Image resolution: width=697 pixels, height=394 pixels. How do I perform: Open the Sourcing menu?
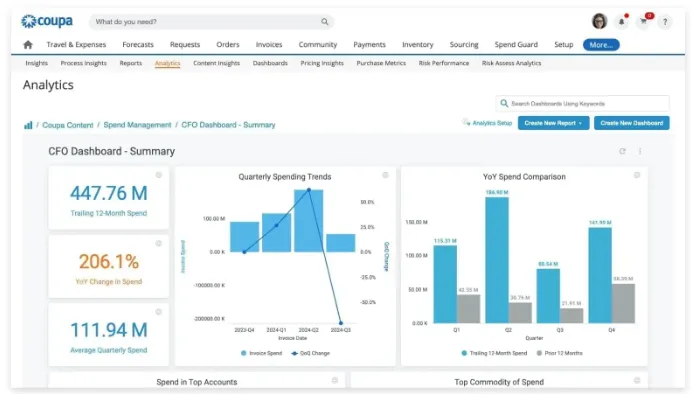tap(464, 44)
